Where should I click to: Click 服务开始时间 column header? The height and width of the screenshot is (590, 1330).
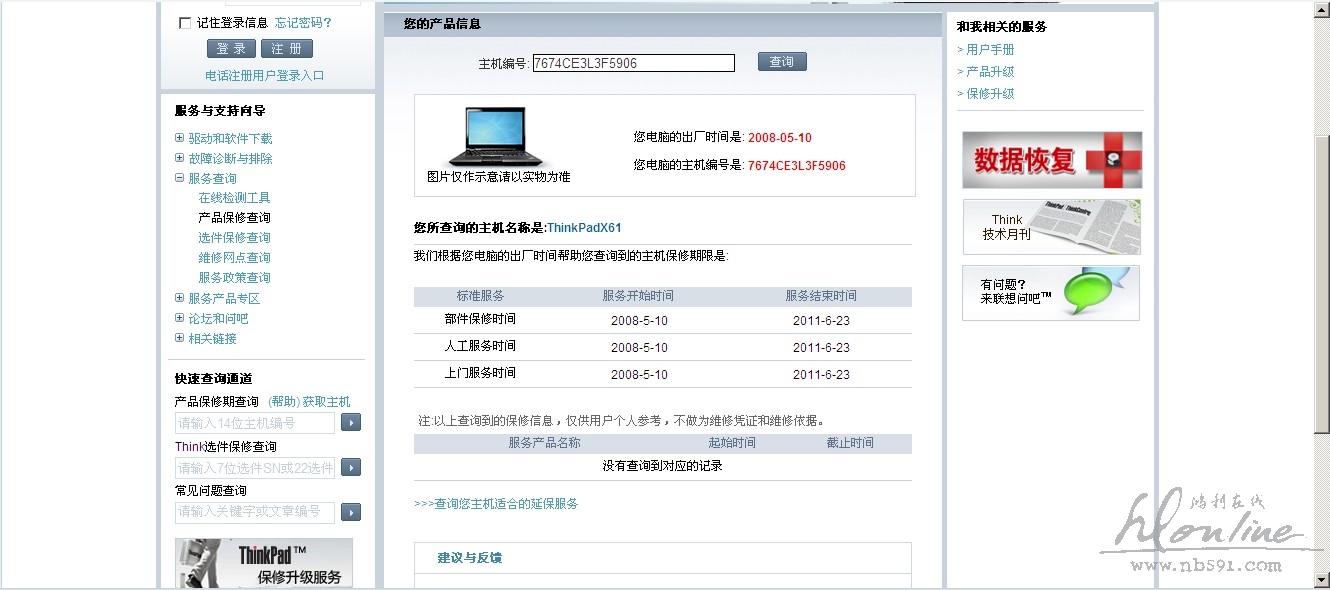point(638,296)
